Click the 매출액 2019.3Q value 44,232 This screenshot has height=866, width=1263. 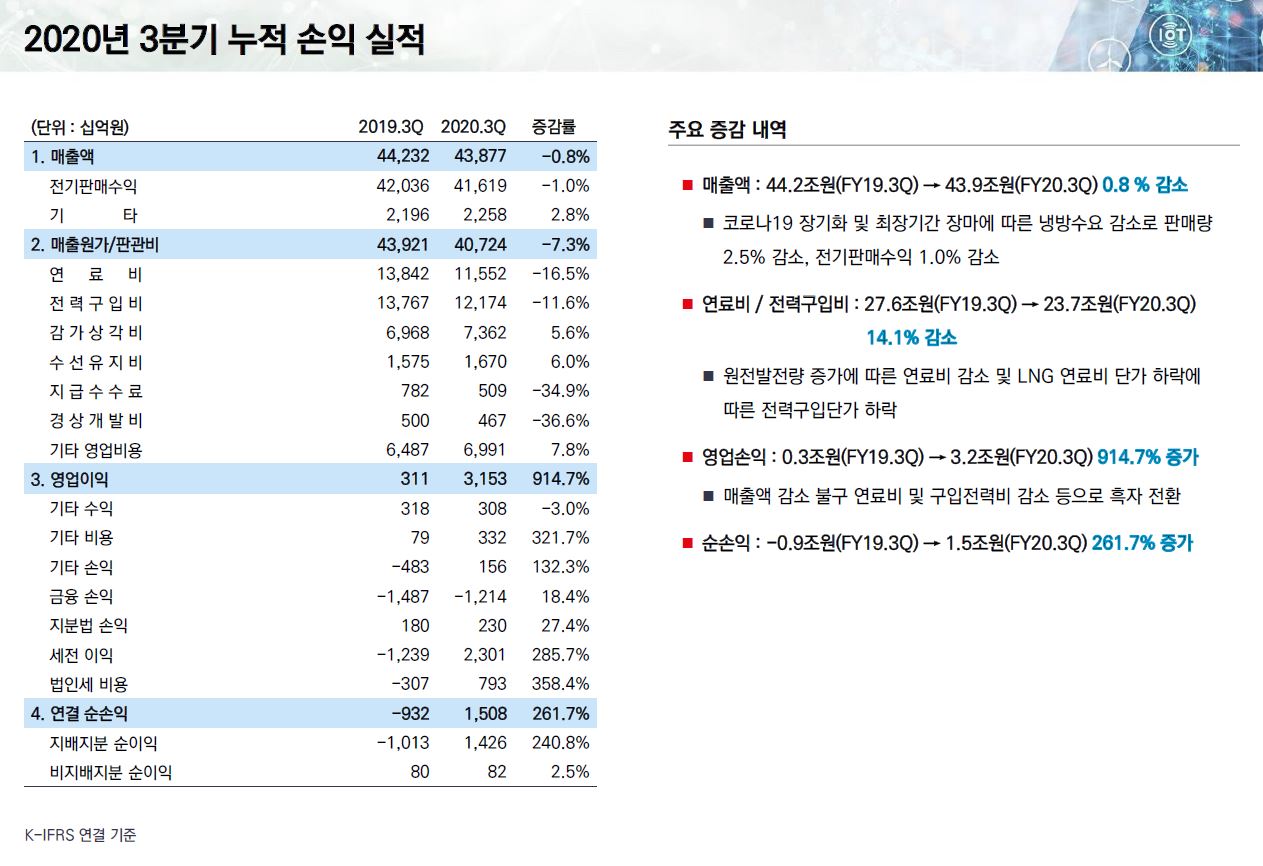(403, 157)
